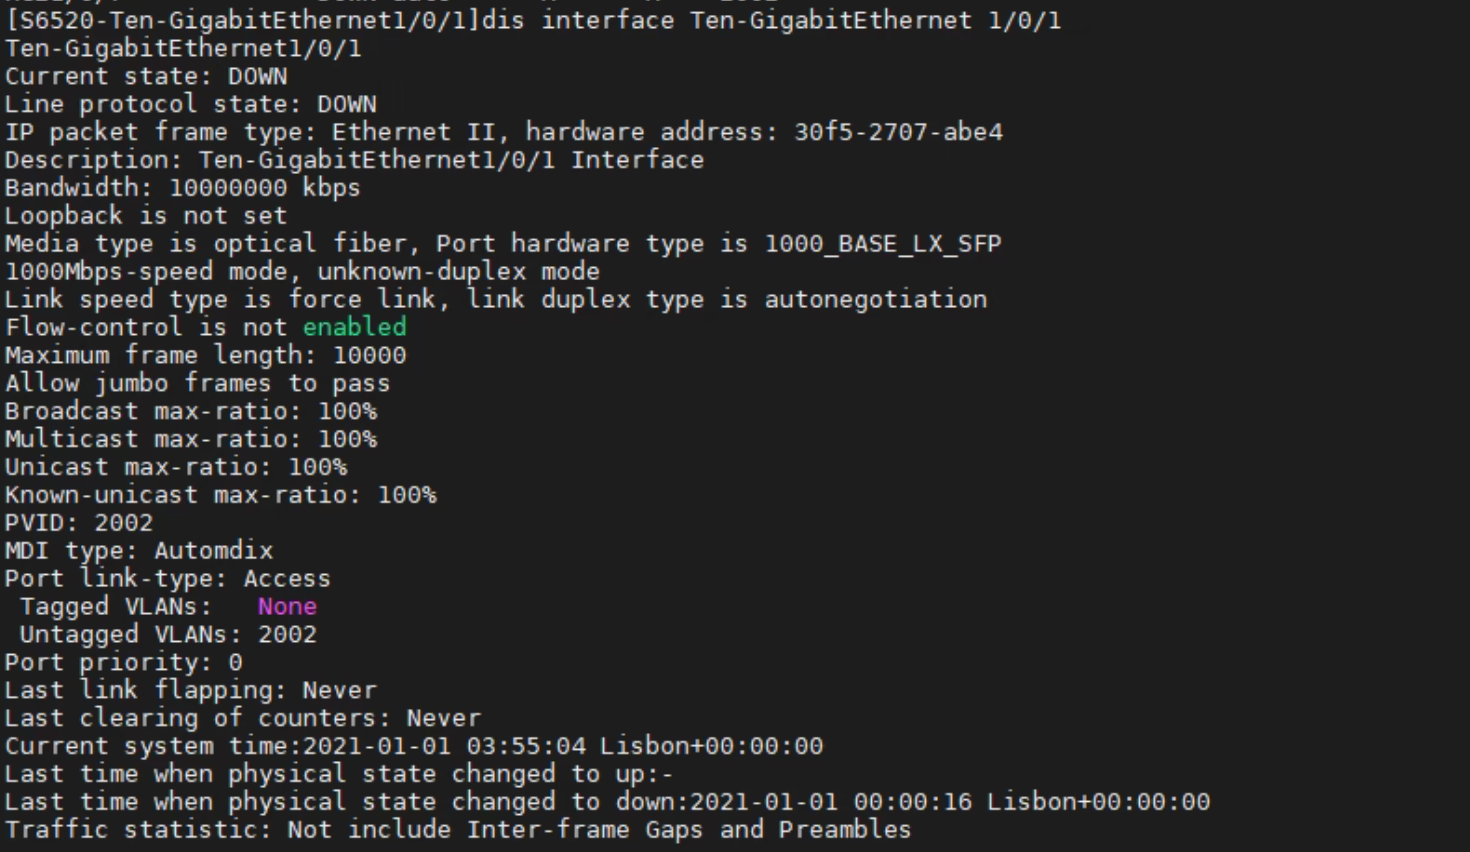Click the magenta "None" Tagged VLANs value

click(287, 606)
